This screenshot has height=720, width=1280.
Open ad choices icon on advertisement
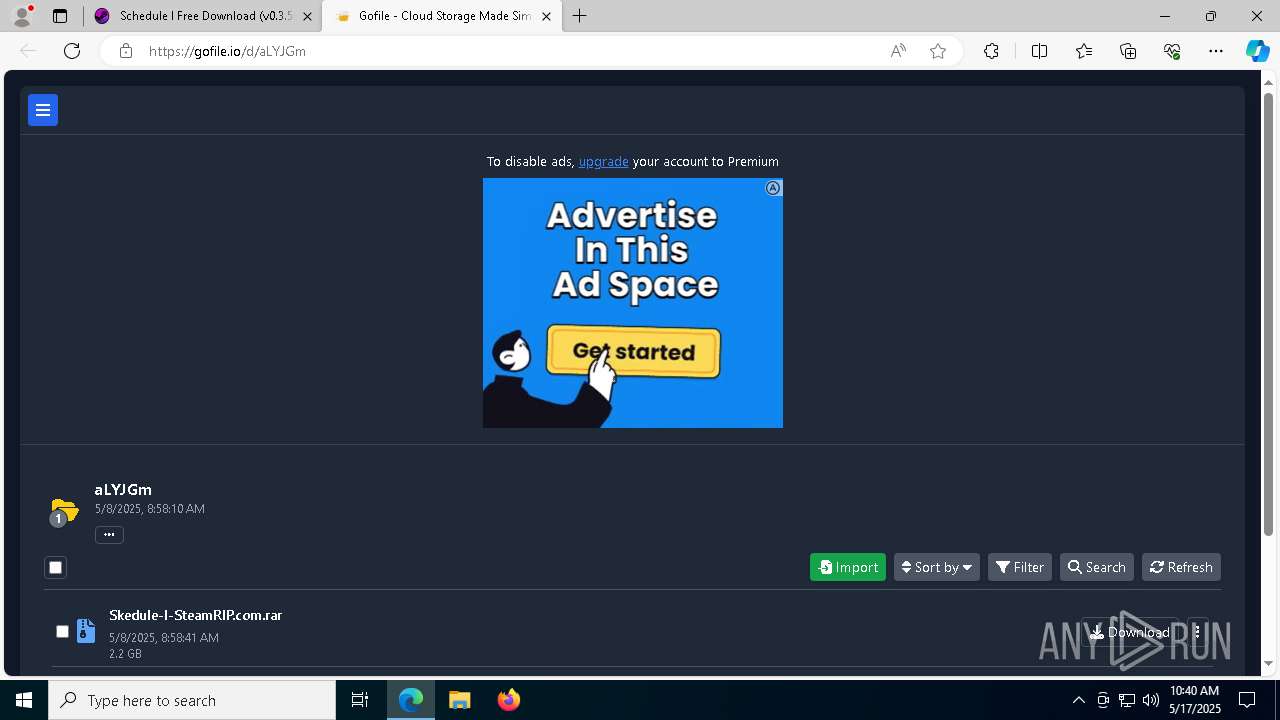[x=773, y=188]
